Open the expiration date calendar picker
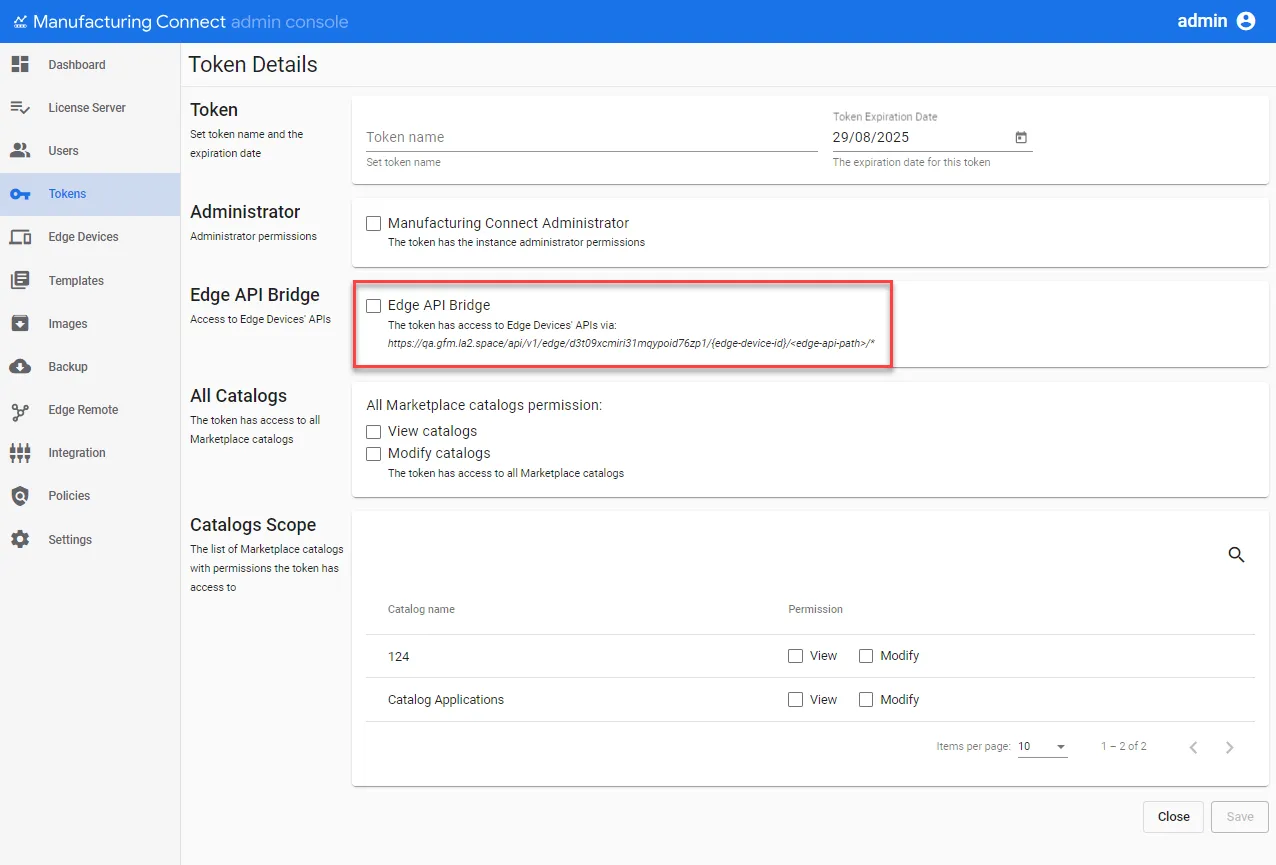This screenshot has width=1276, height=865. (x=1021, y=138)
